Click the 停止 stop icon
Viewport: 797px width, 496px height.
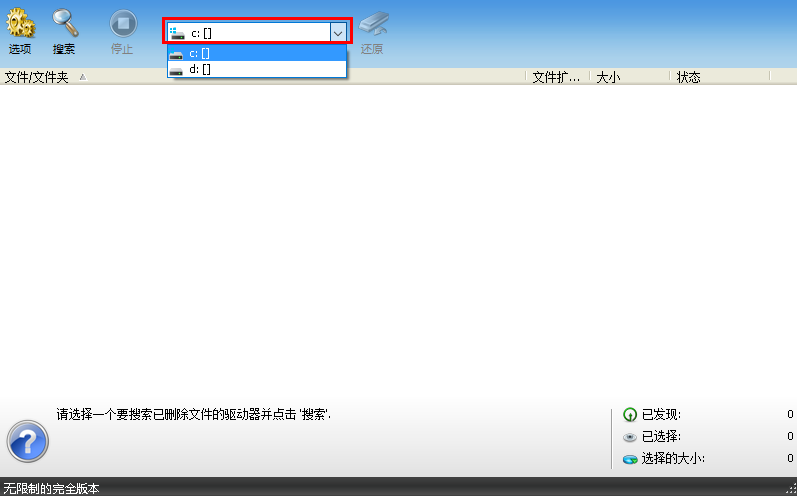(124, 23)
